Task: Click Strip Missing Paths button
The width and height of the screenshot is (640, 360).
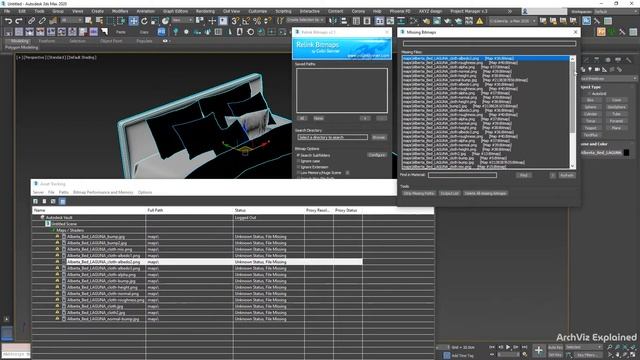Action: click(419, 193)
